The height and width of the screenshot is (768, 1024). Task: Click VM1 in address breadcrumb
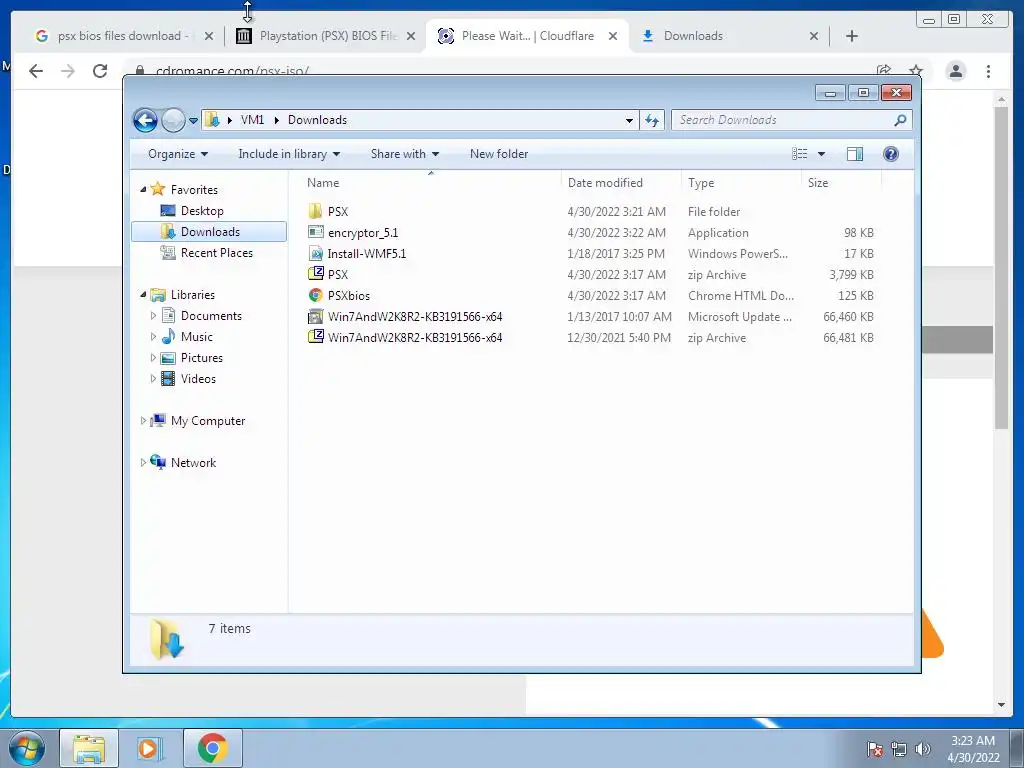point(252,120)
